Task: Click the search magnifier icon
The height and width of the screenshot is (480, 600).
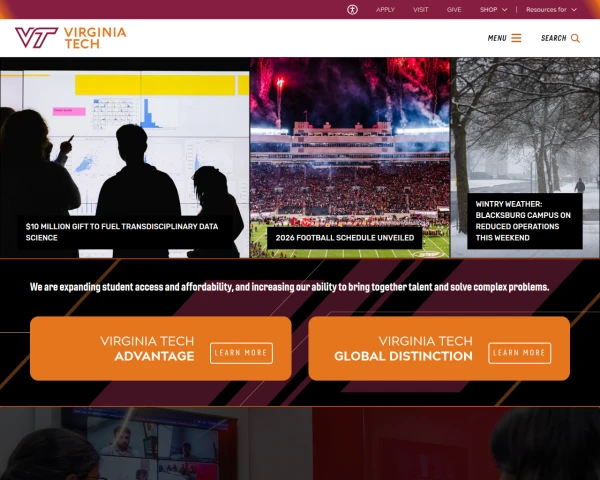Action: [575, 38]
